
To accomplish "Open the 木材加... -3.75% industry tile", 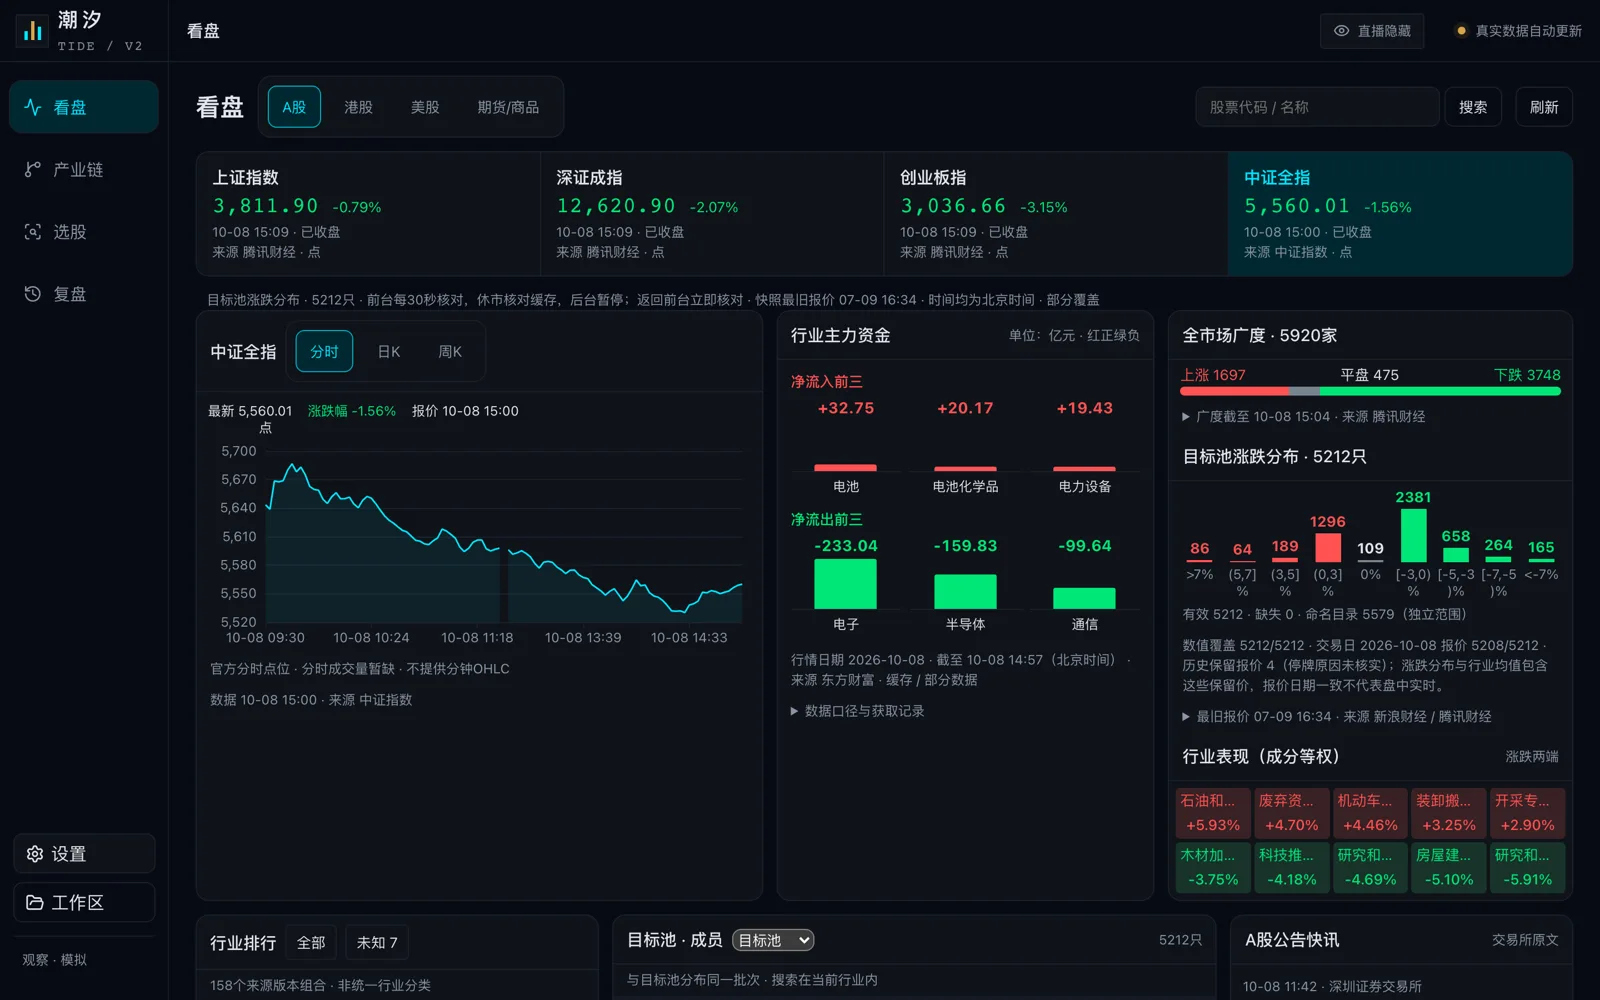I will (1213, 868).
